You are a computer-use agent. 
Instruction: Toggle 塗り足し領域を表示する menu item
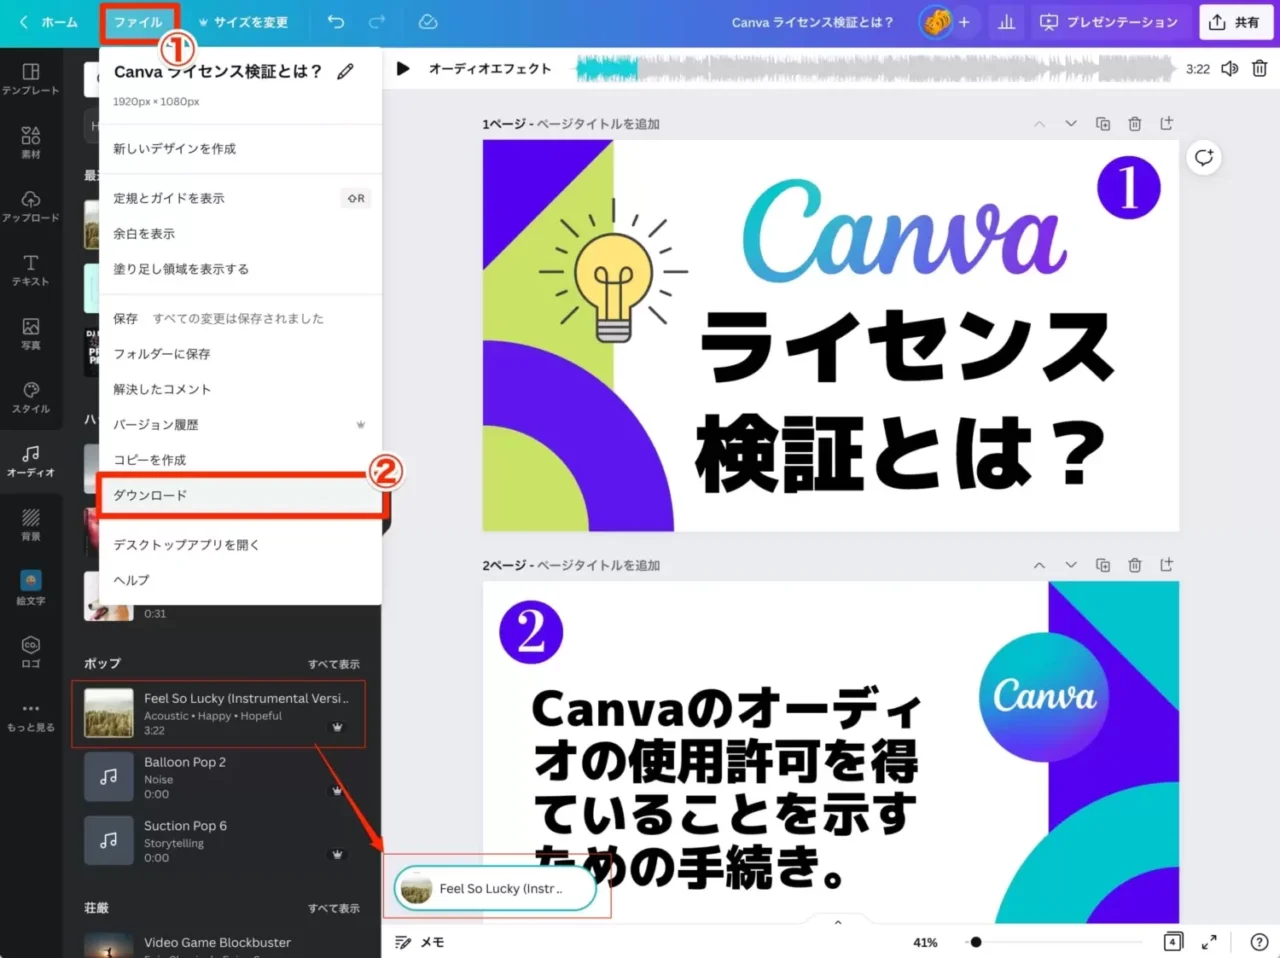[x=240, y=269]
